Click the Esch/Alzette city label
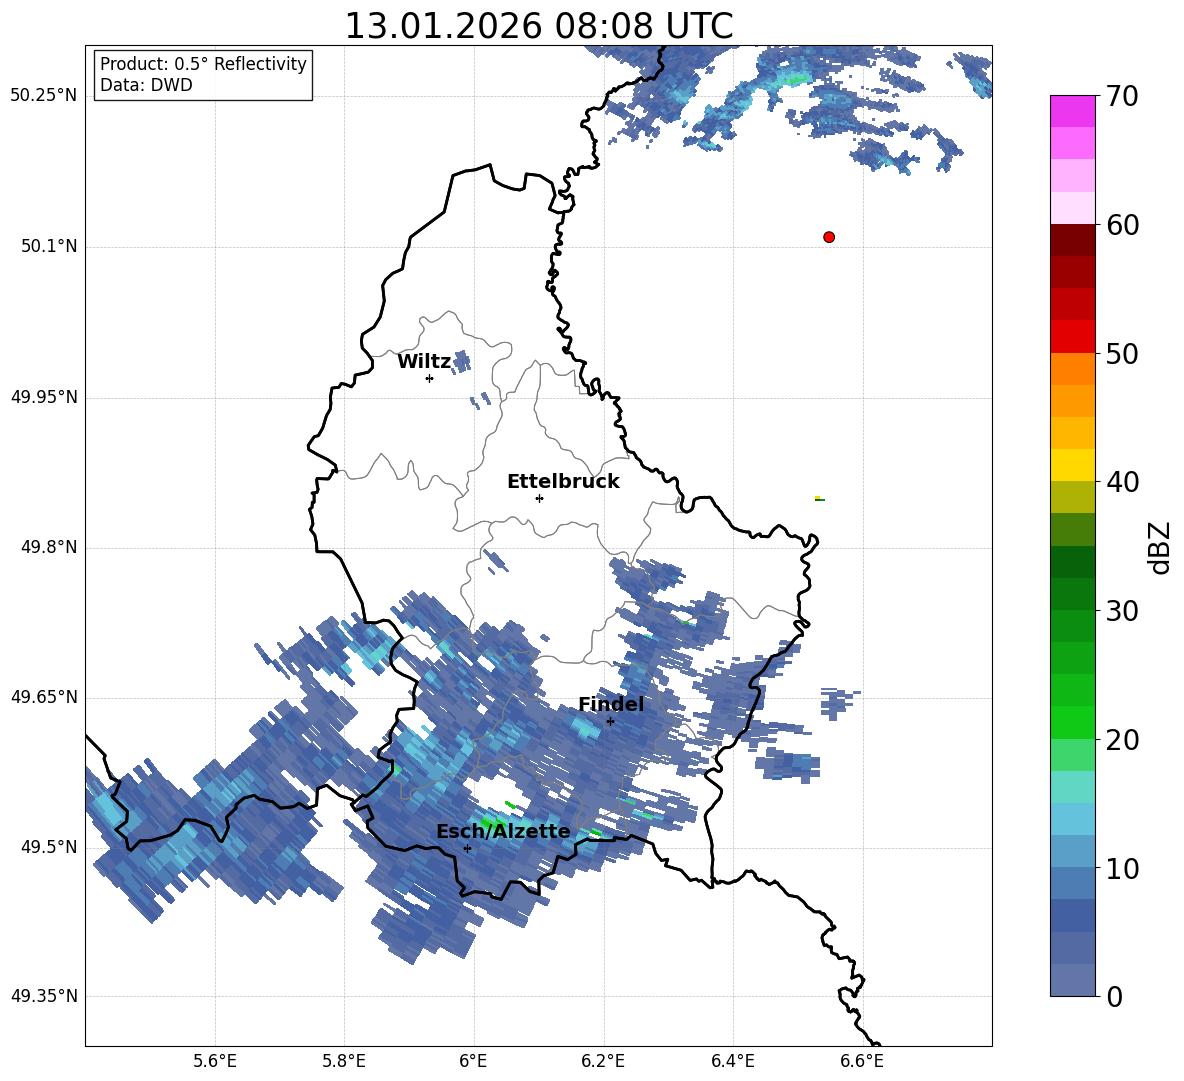Image resolution: width=1184 pixels, height=1081 pixels. 503,831
